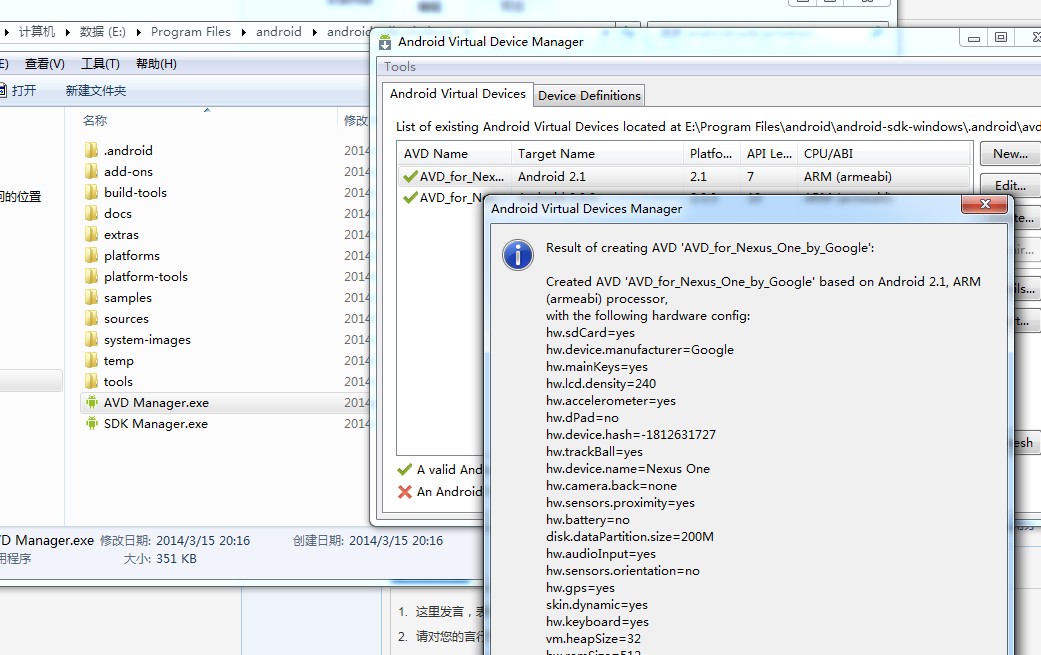Expand the Program Files breadcrumb arrow
Viewport: 1041px width, 655px height.
pyautogui.click(x=243, y=32)
